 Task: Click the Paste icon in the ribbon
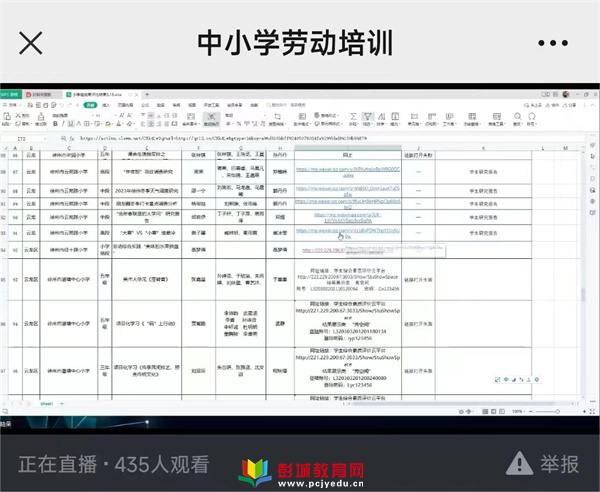pyautogui.click(x=7, y=116)
